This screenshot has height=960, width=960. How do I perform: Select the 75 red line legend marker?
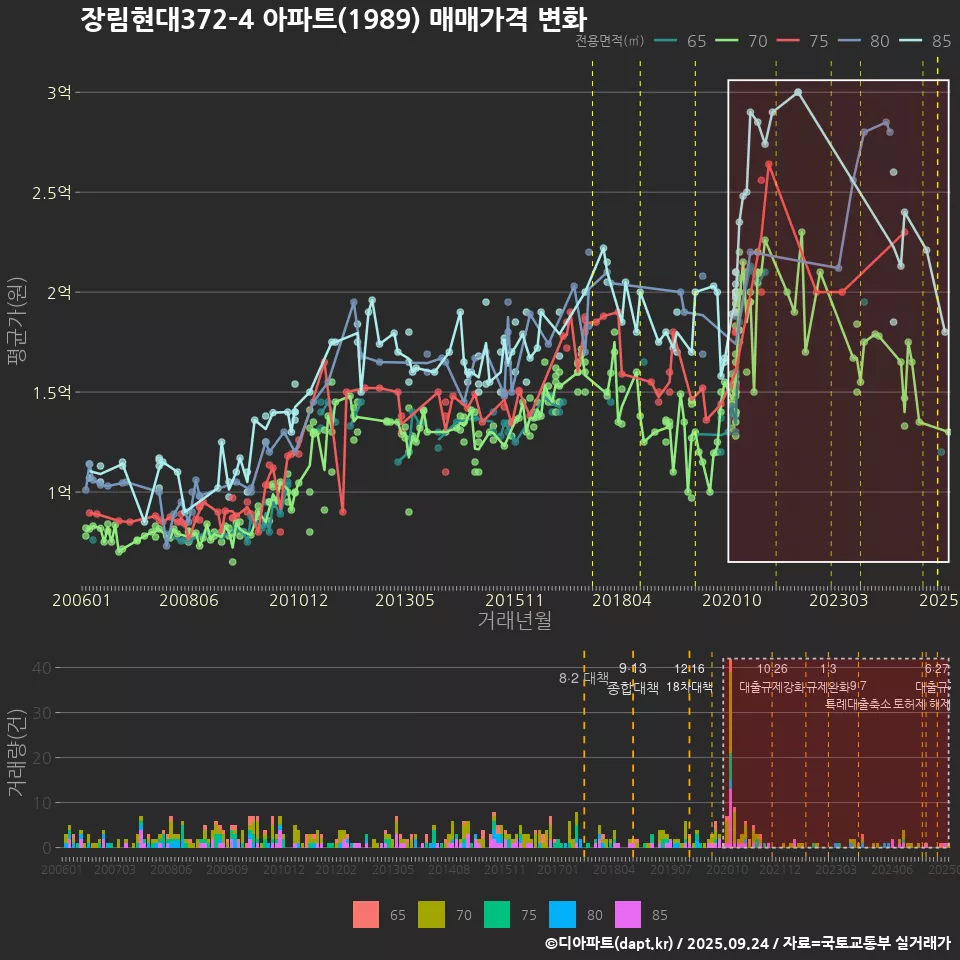789,41
